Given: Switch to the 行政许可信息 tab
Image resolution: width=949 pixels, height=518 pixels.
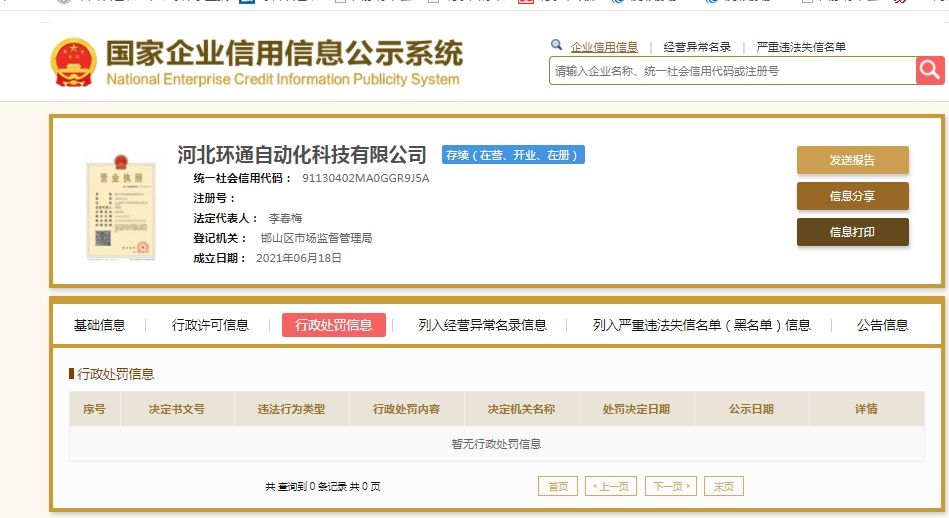Looking at the screenshot, I should (x=210, y=325).
